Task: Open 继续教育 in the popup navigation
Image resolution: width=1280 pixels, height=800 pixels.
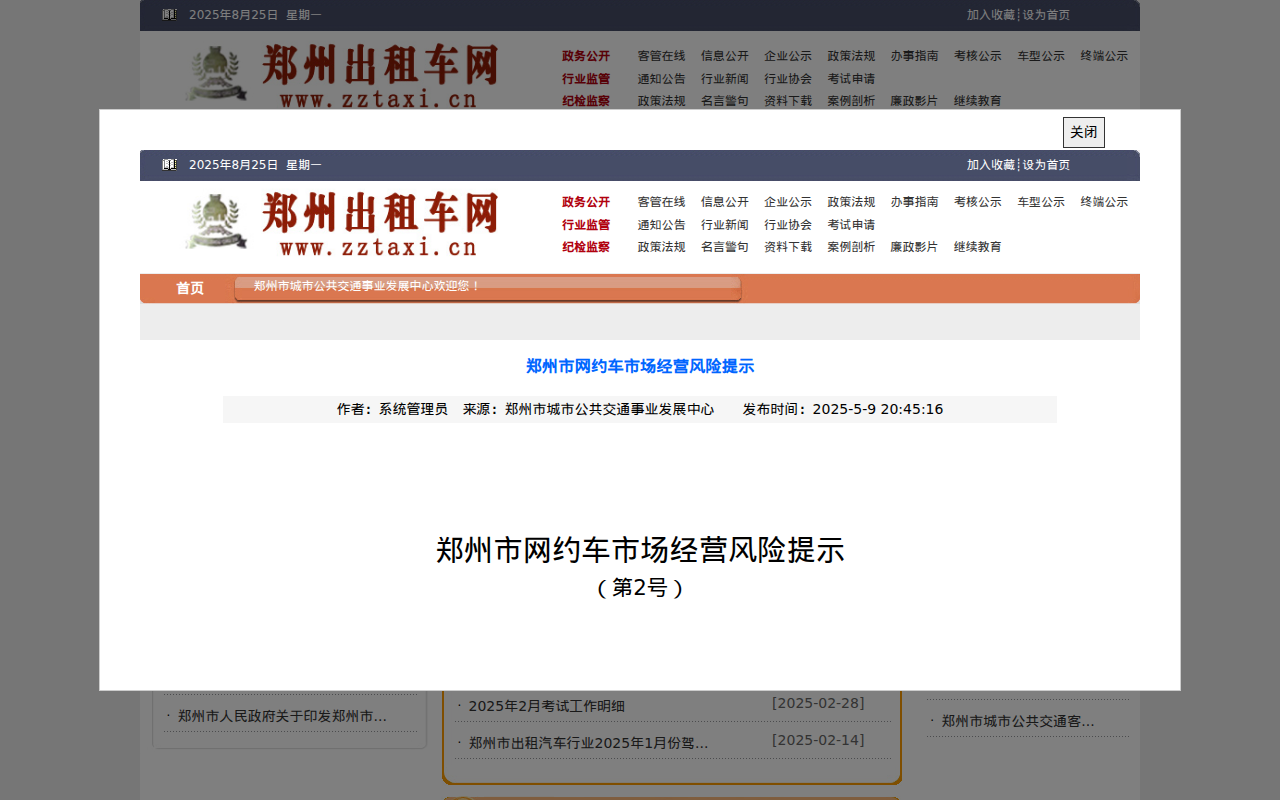Action: [x=978, y=247]
